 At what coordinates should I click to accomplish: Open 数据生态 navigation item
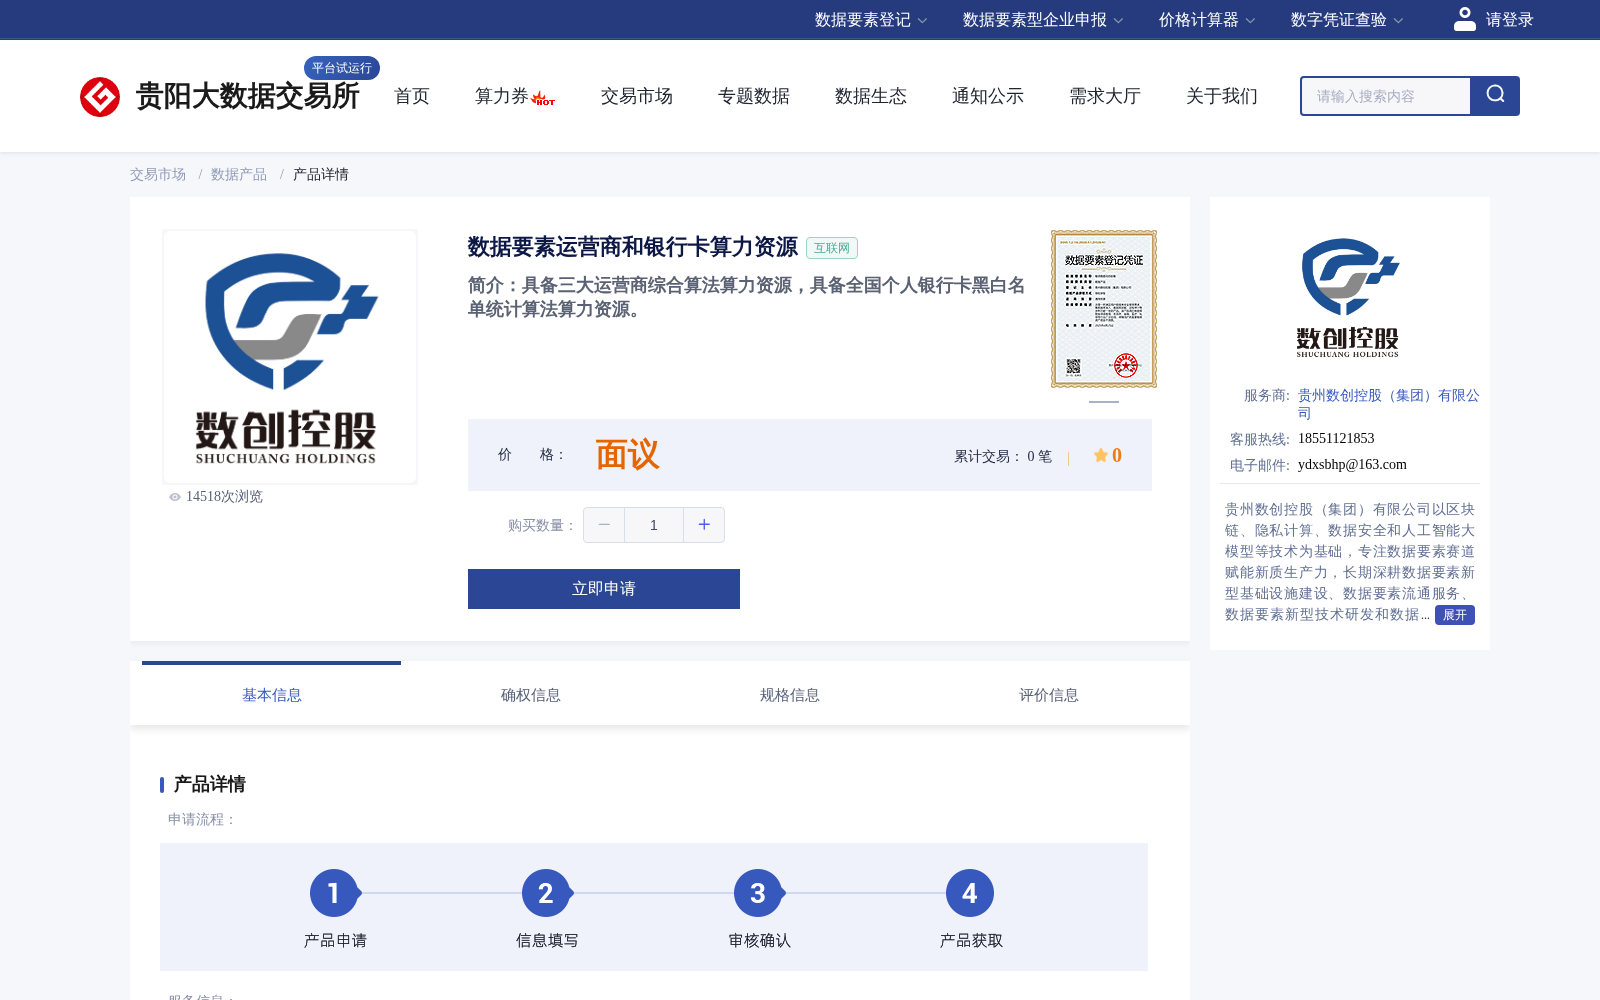tap(871, 96)
